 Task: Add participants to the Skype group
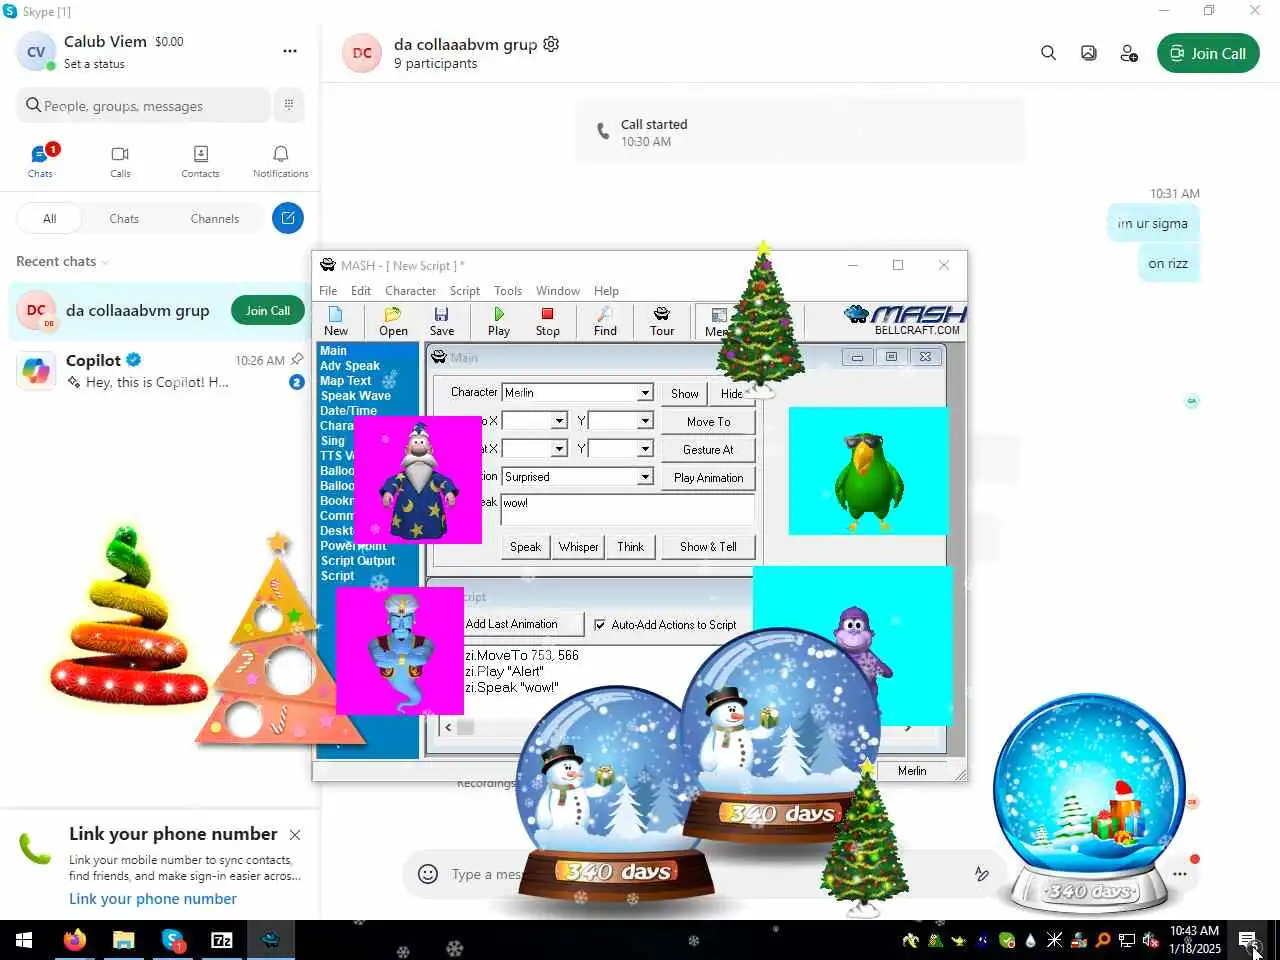1129,53
